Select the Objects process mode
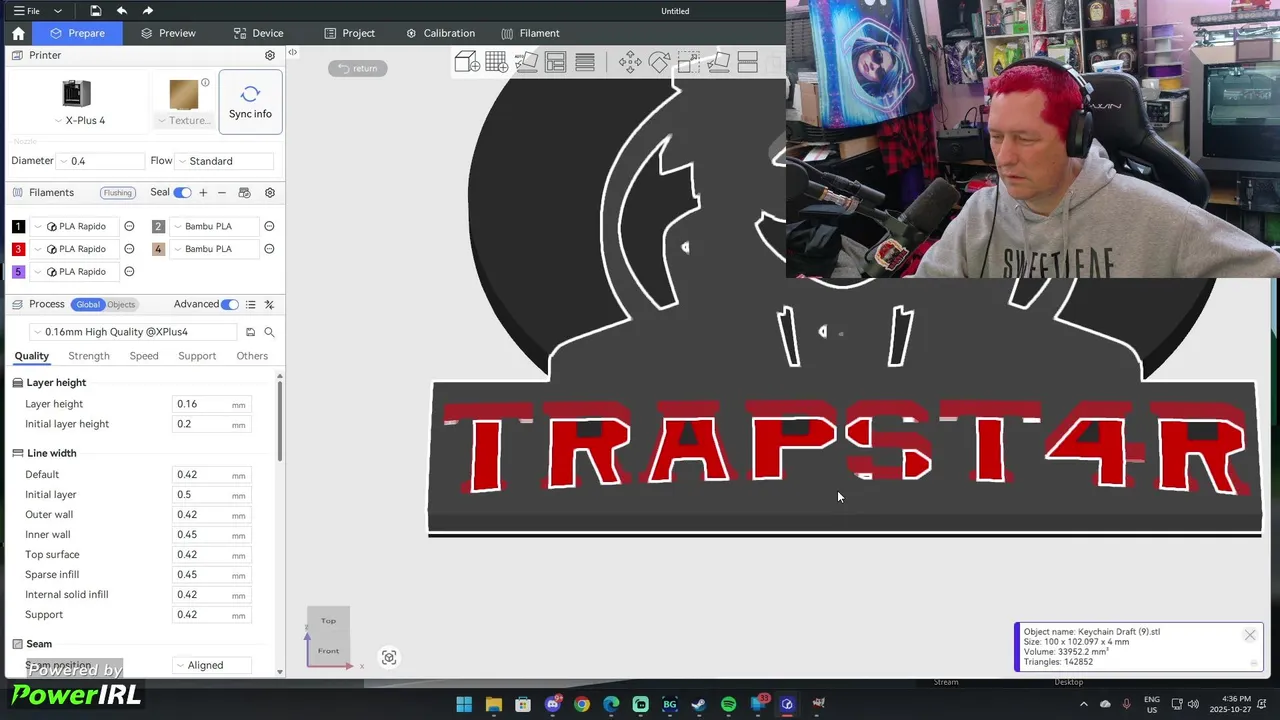1280x720 pixels. tap(121, 304)
